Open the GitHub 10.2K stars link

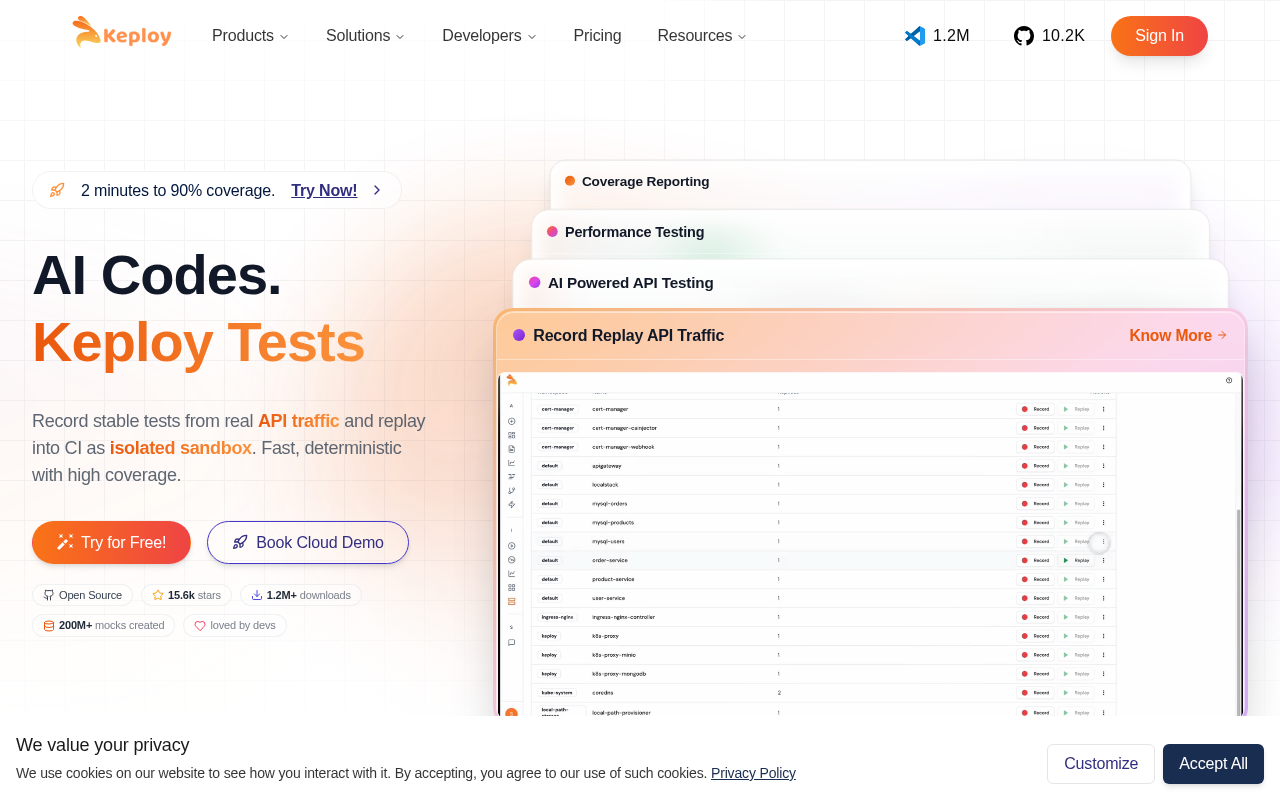tap(1049, 36)
